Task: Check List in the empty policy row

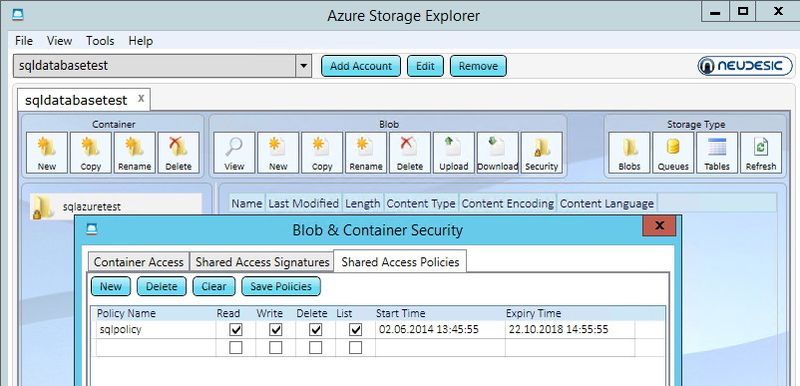Action: 356,348
